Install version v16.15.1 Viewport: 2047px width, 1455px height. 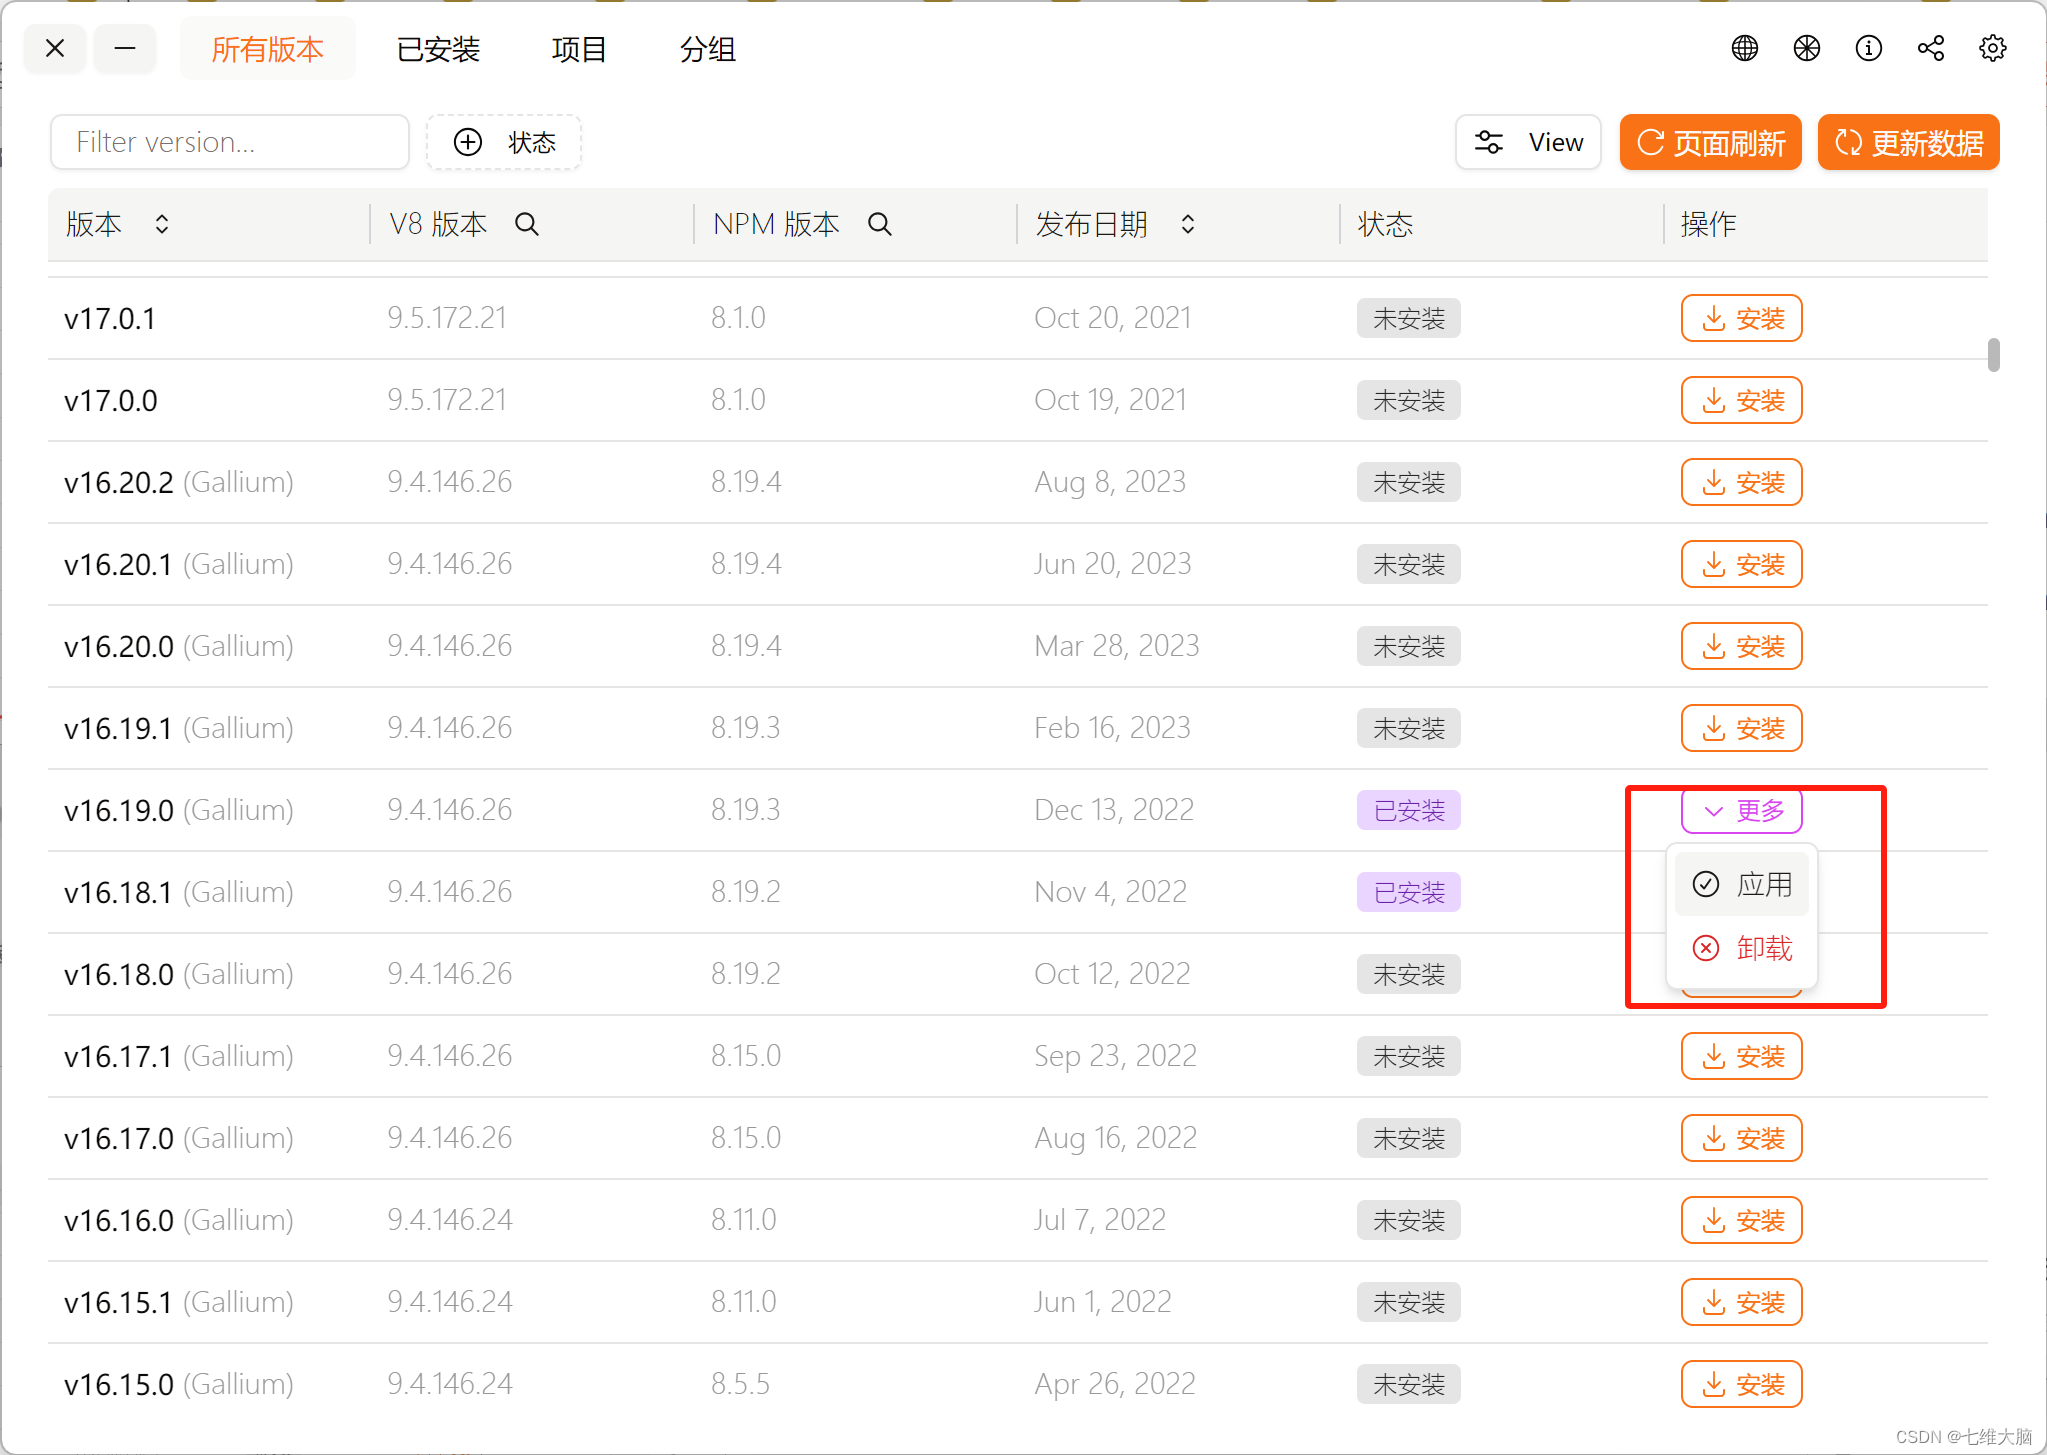(x=1741, y=1302)
